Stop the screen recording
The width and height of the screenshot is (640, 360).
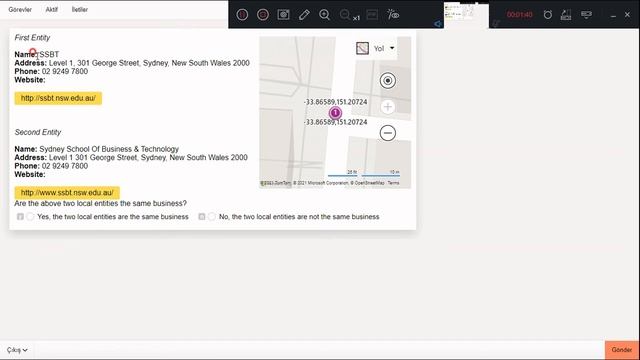coord(263,15)
